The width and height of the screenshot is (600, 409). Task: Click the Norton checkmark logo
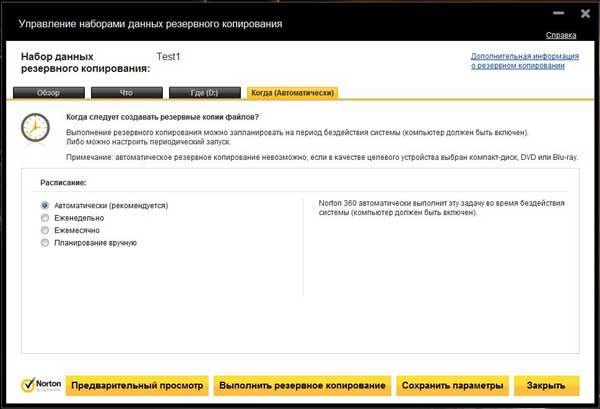pos(41,385)
